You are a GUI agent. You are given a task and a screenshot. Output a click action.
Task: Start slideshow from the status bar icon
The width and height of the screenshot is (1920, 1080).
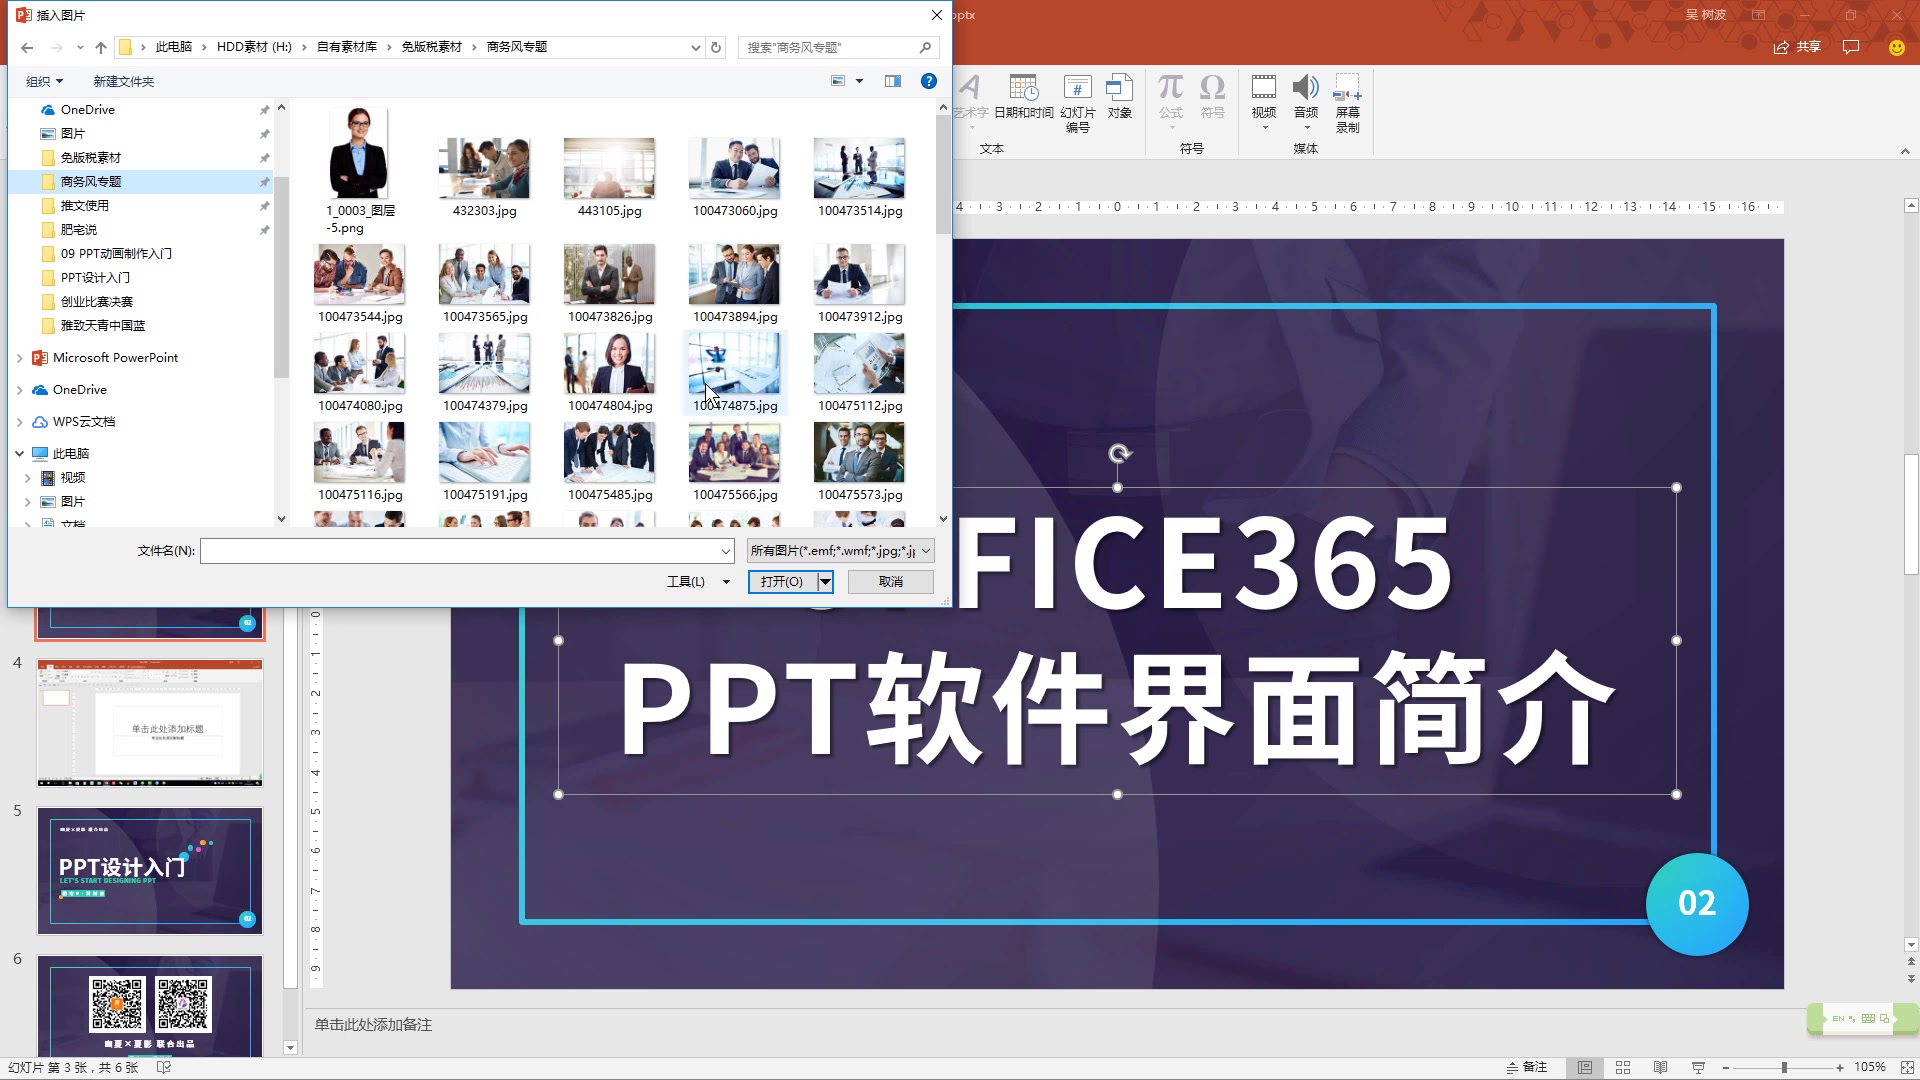click(x=1698, y=1067)
